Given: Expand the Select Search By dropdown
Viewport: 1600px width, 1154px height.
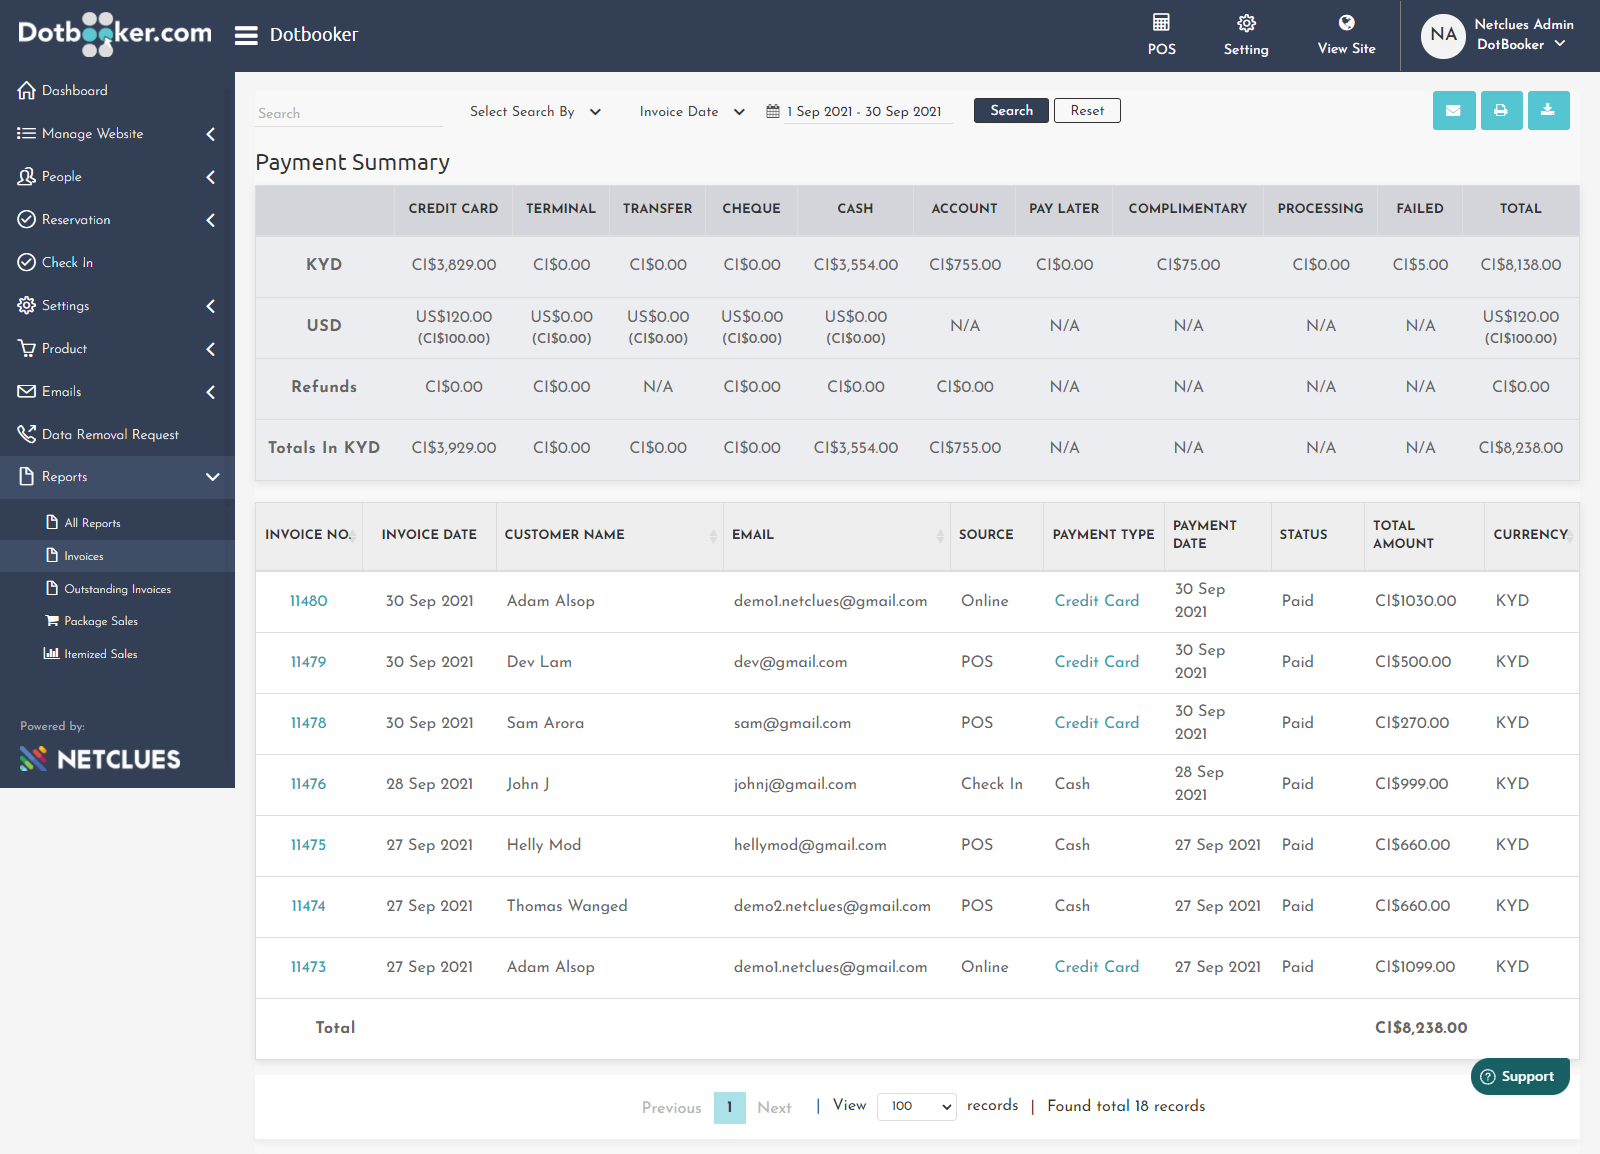Looking at the screenshot, I should point(535,112).
